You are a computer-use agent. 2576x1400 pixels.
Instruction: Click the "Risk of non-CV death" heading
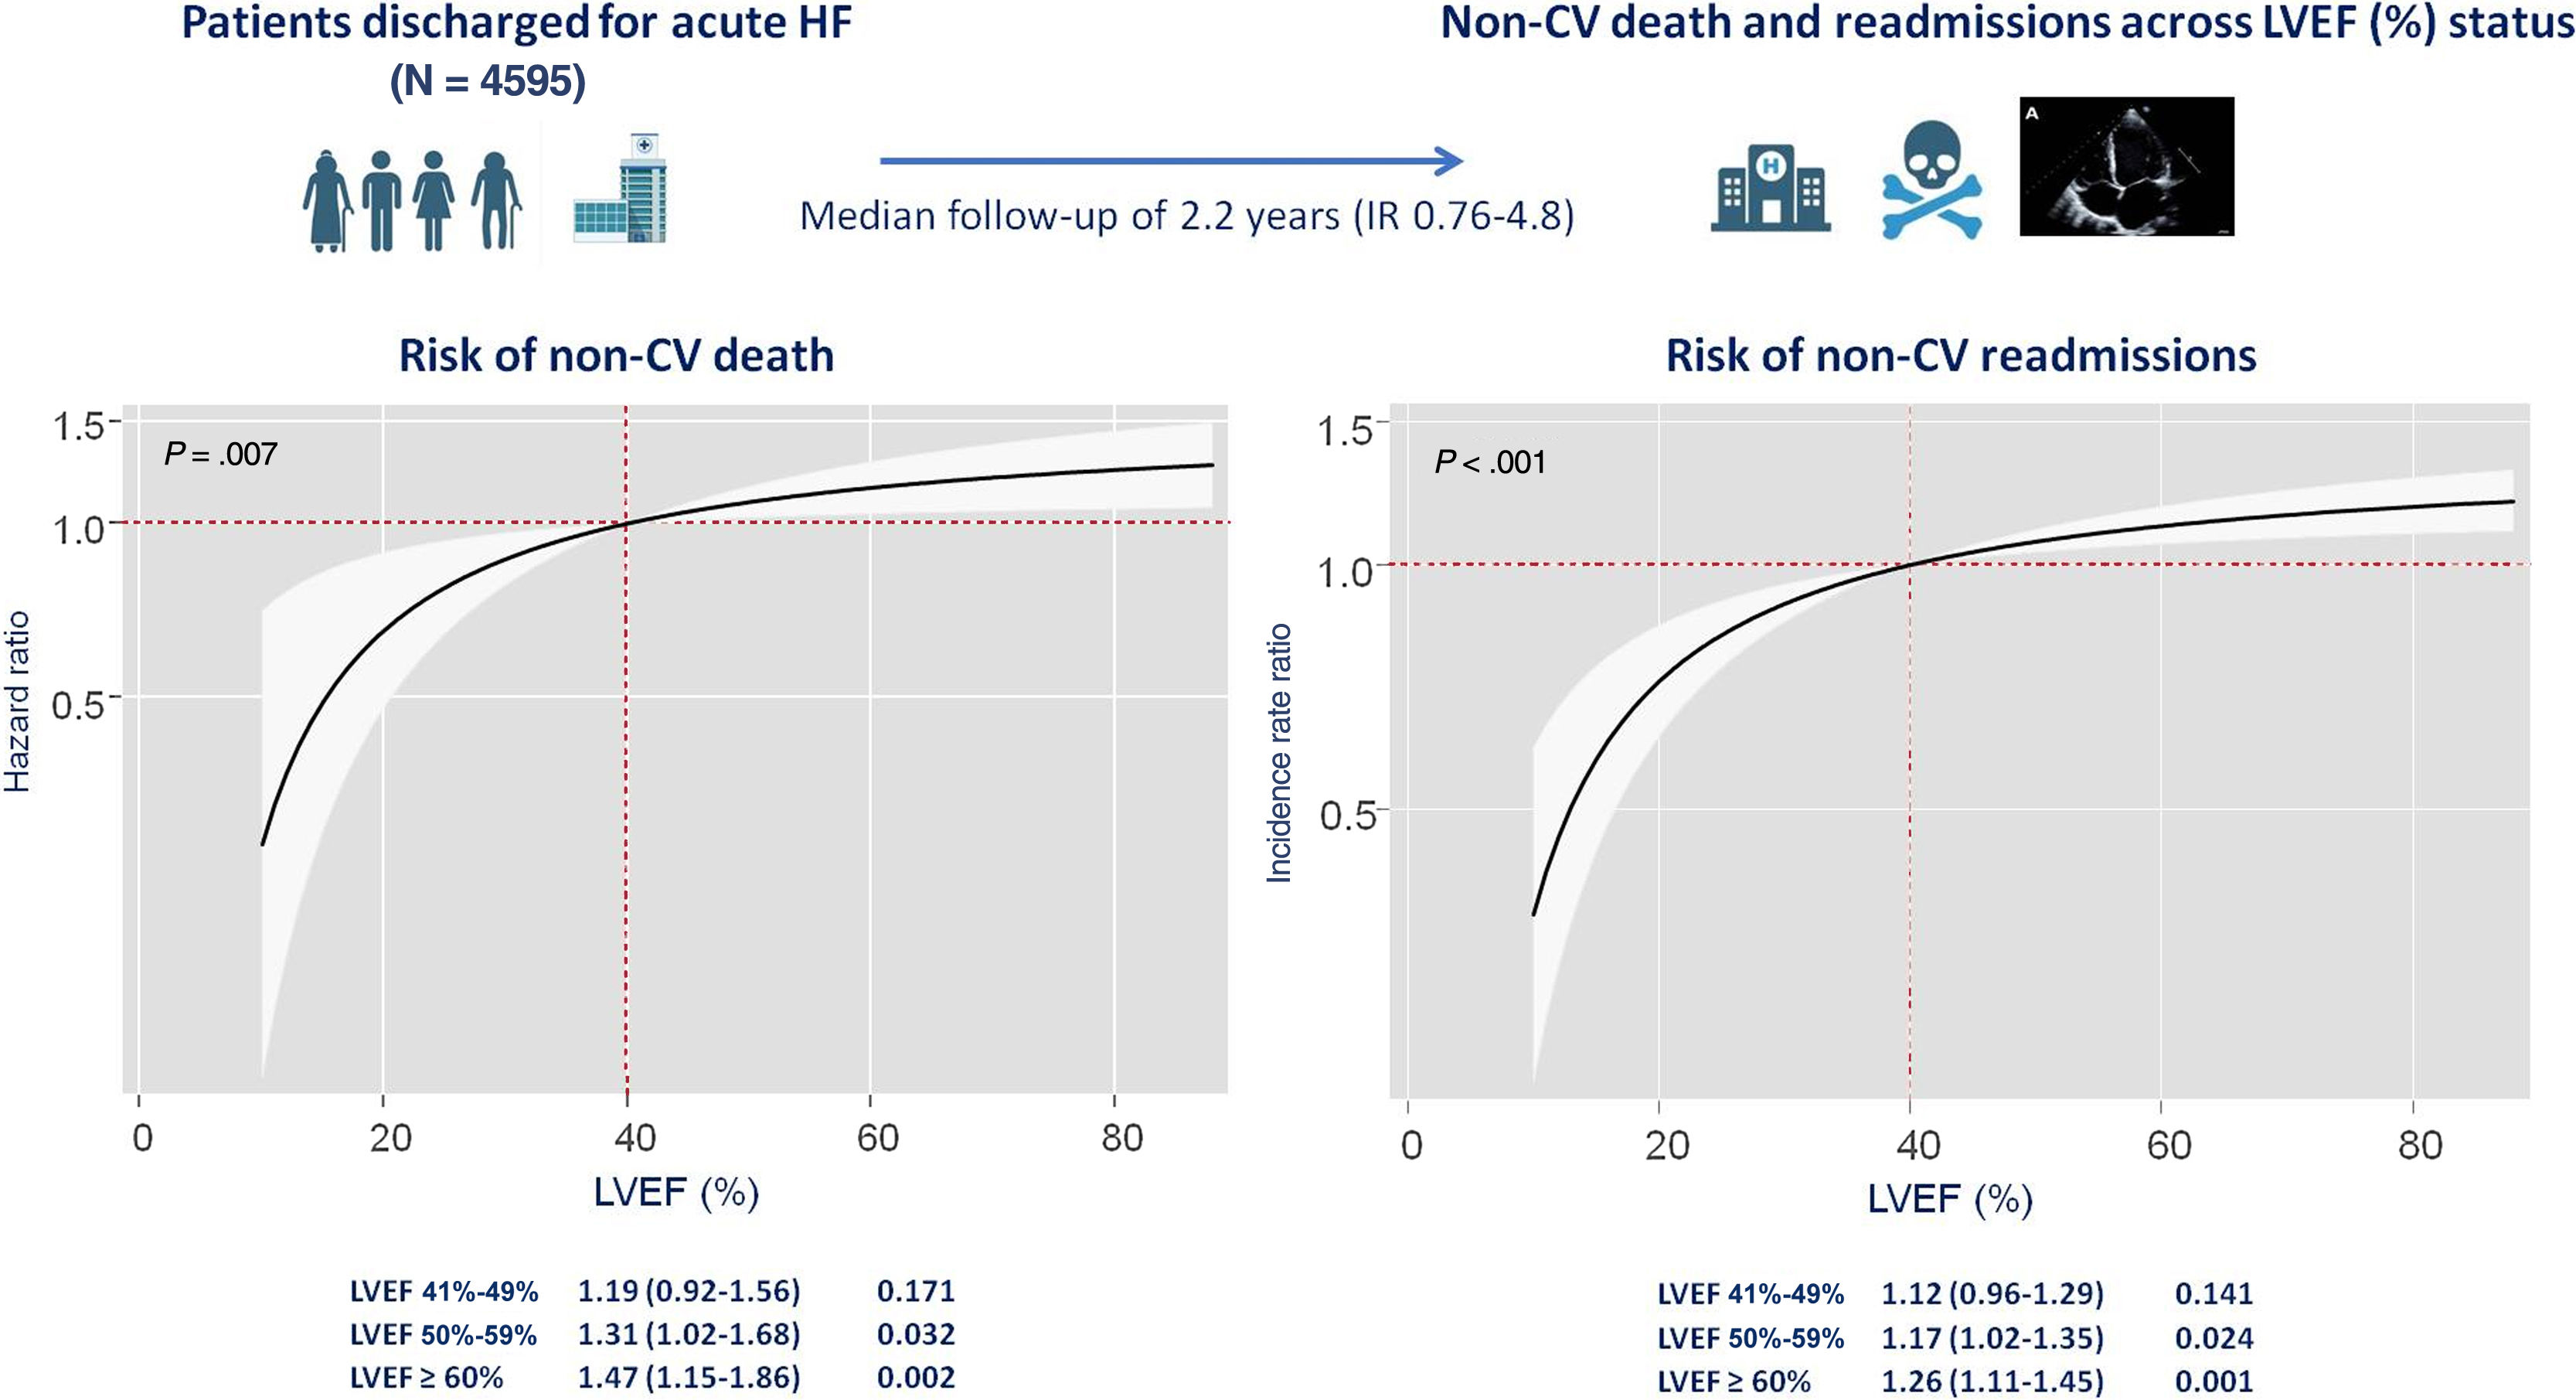(x=616, y=356)
